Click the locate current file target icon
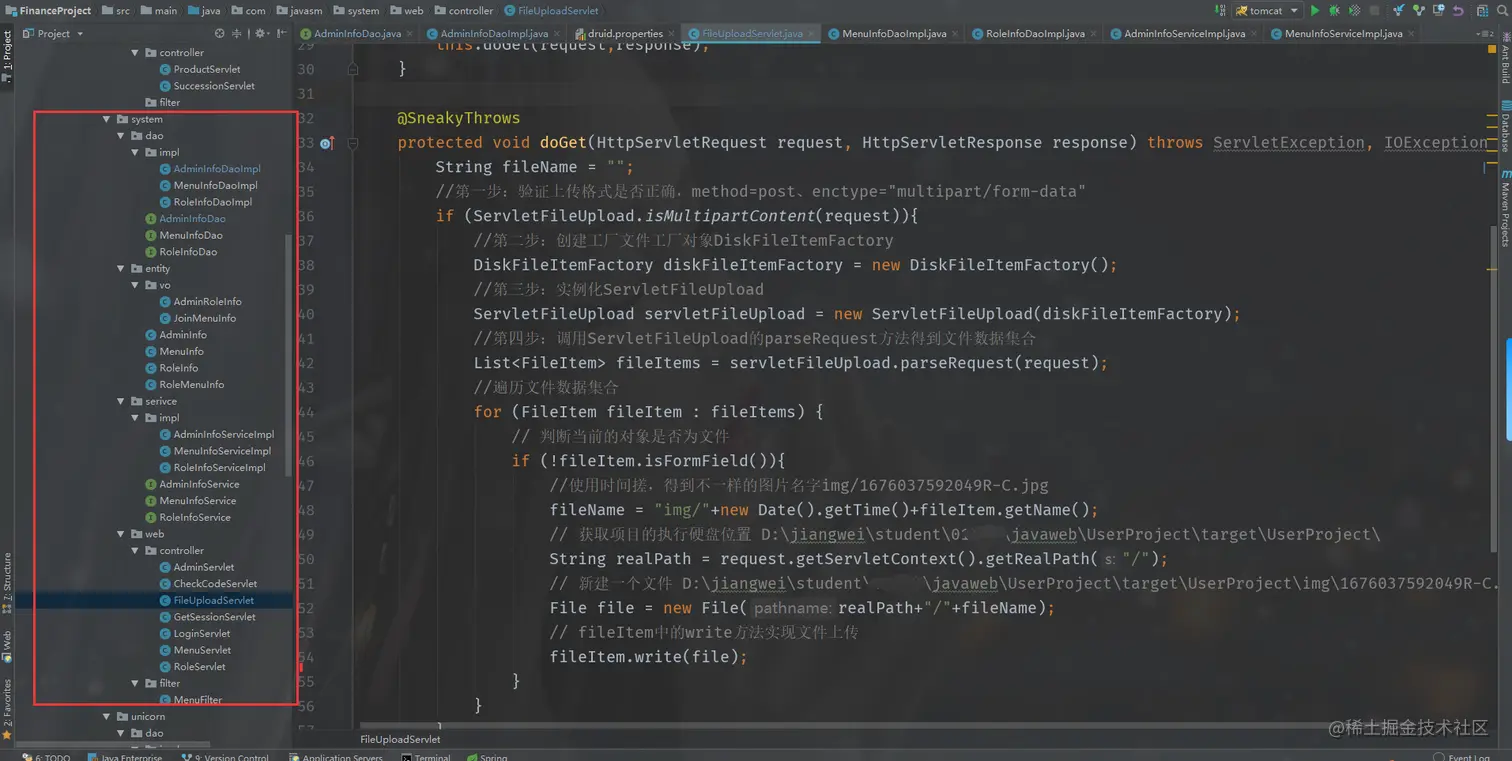This screenshot has height=761, width=1512. click(220, 33)
